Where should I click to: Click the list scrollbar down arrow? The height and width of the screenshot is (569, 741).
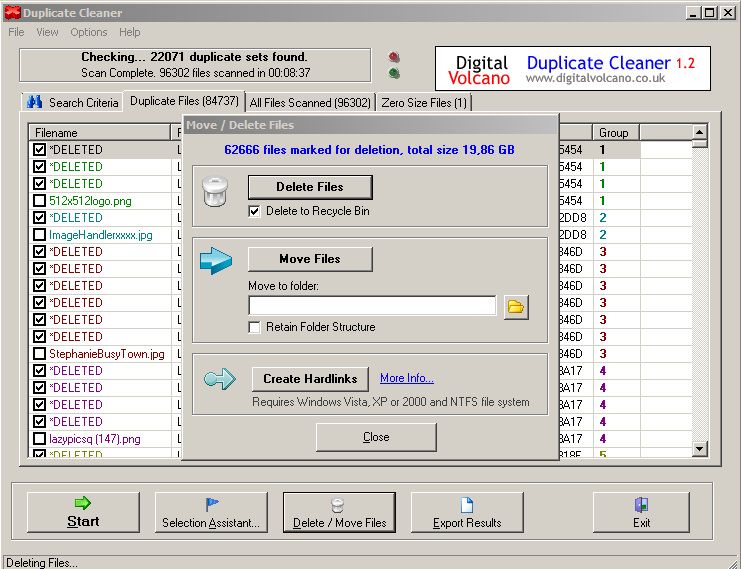(x=700, y=449)
